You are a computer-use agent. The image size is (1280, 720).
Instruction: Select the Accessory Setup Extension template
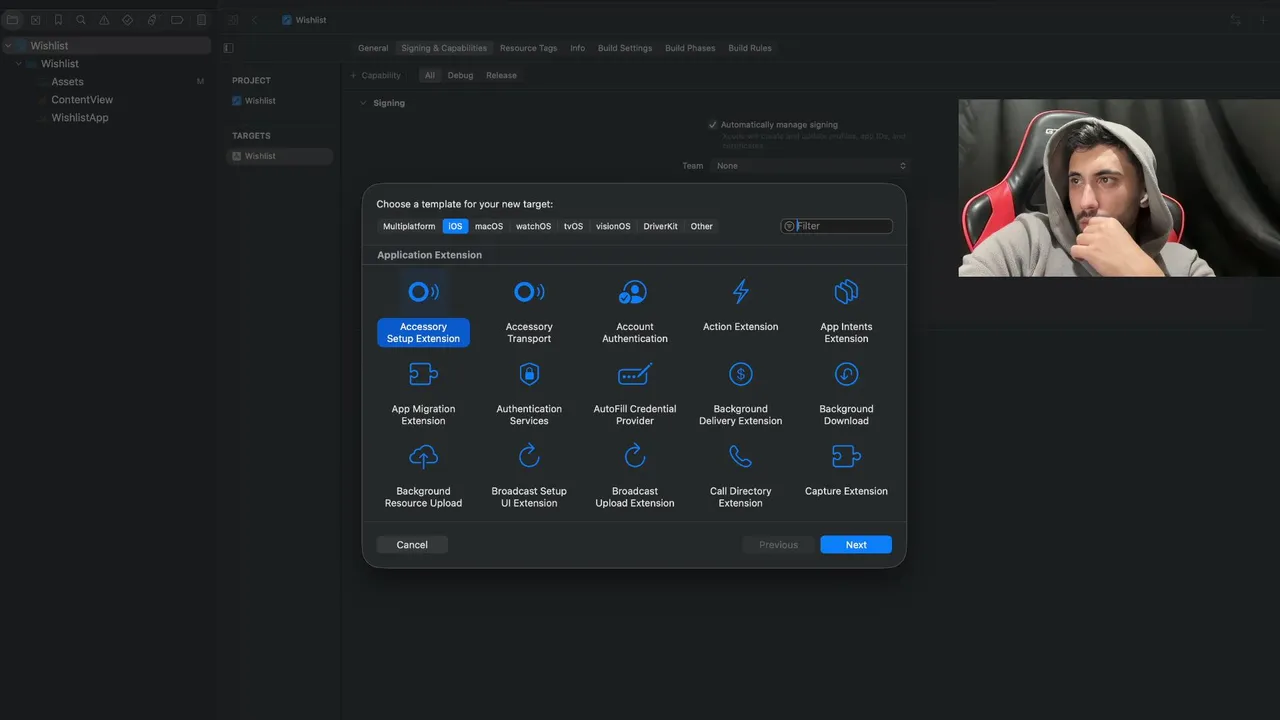point(423,311)
